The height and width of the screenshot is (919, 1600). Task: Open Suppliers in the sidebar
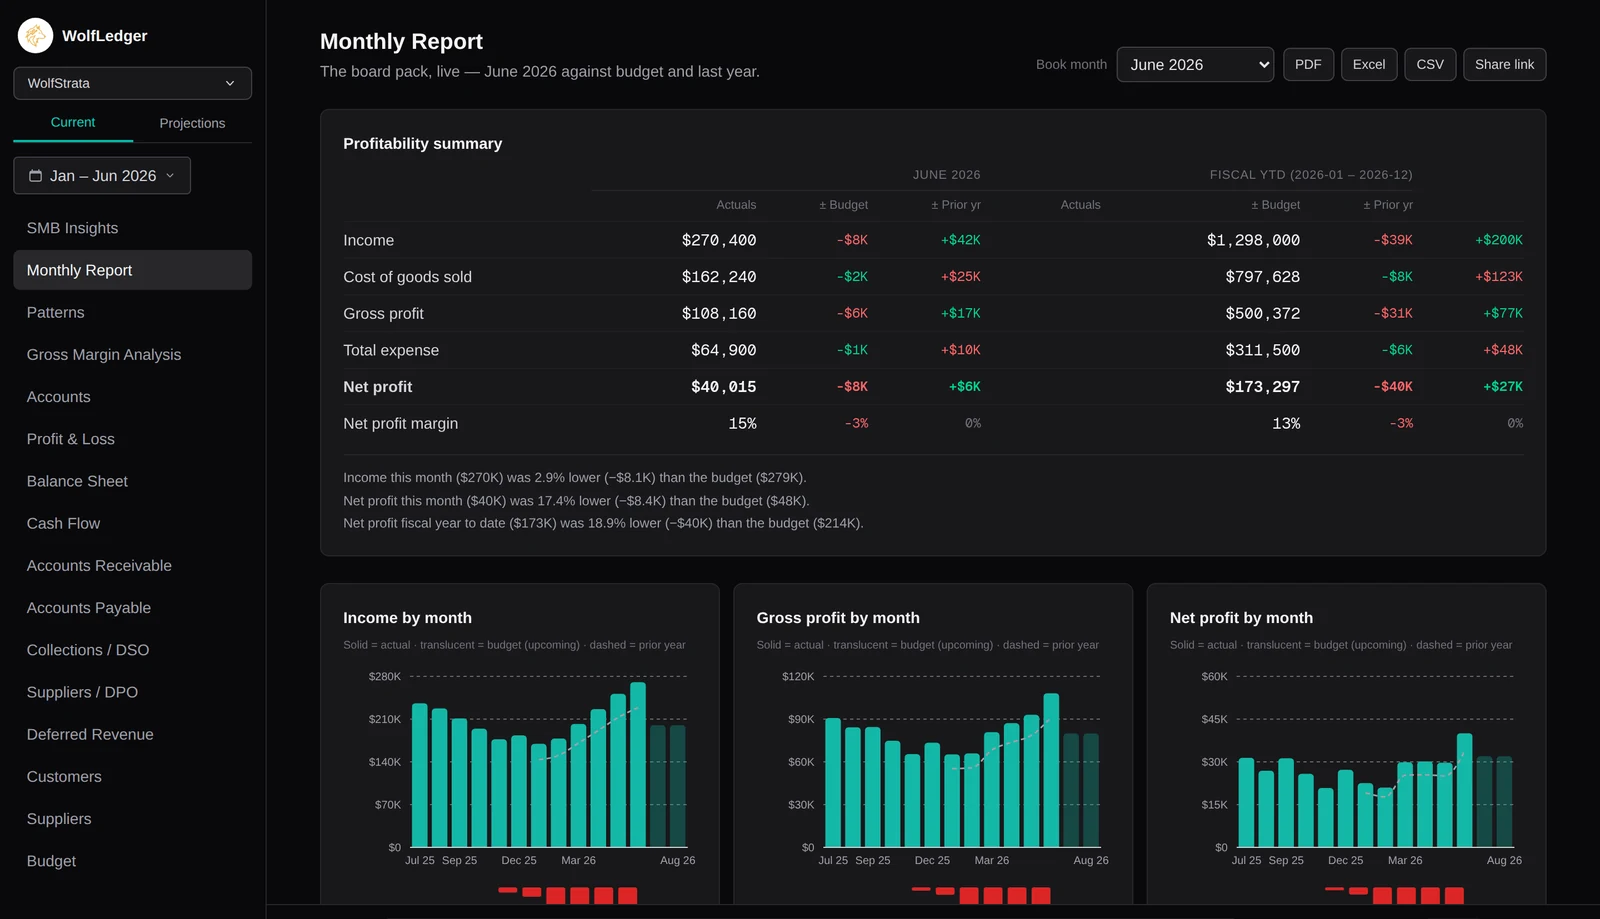pyautogui.click(x=132, y=819)
